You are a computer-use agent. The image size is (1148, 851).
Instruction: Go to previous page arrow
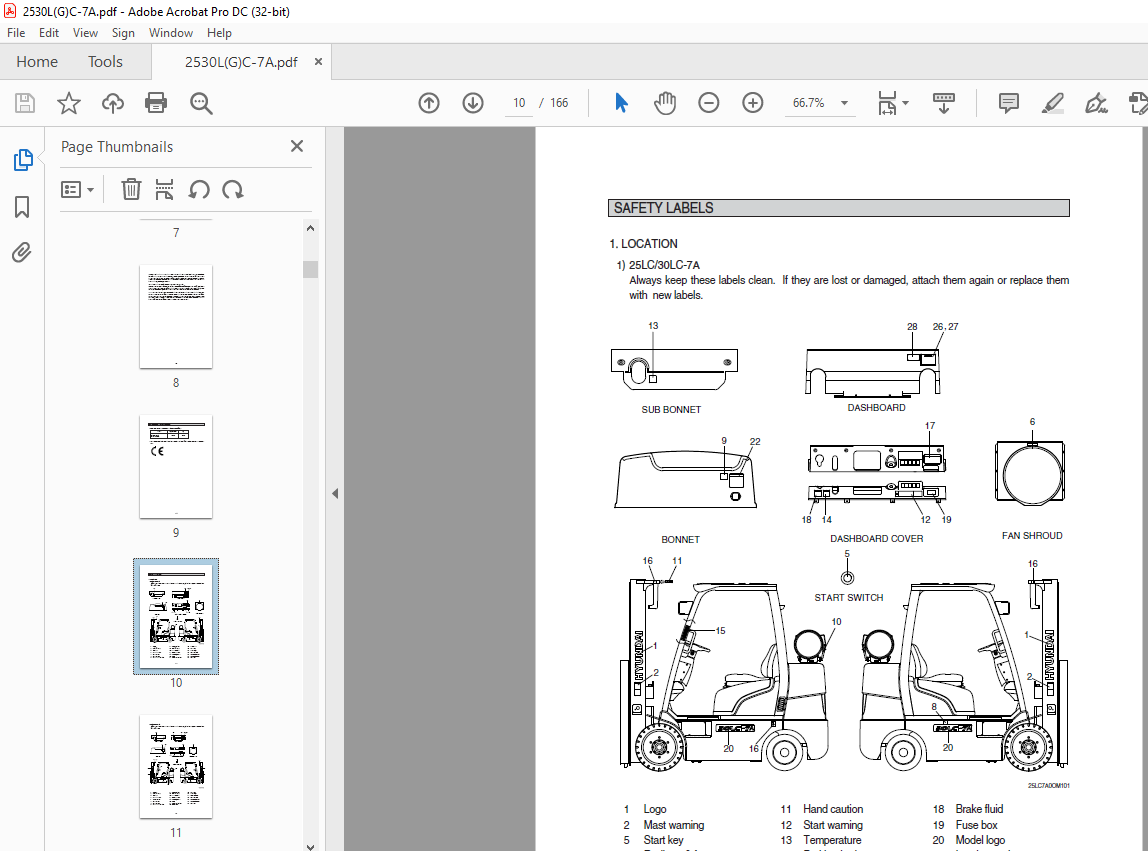(429, 103)
